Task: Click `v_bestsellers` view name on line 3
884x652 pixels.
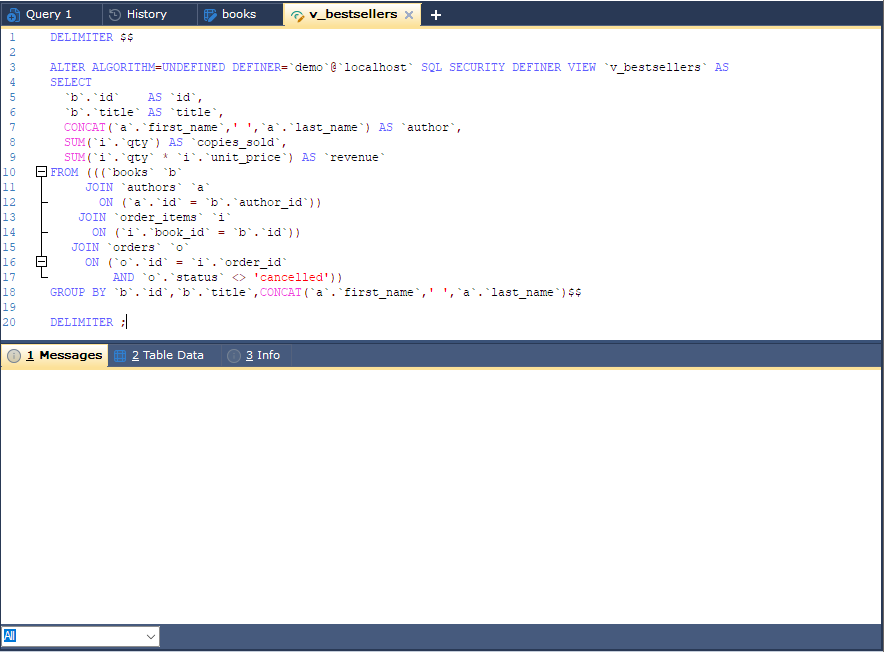Action: [655, 67]
